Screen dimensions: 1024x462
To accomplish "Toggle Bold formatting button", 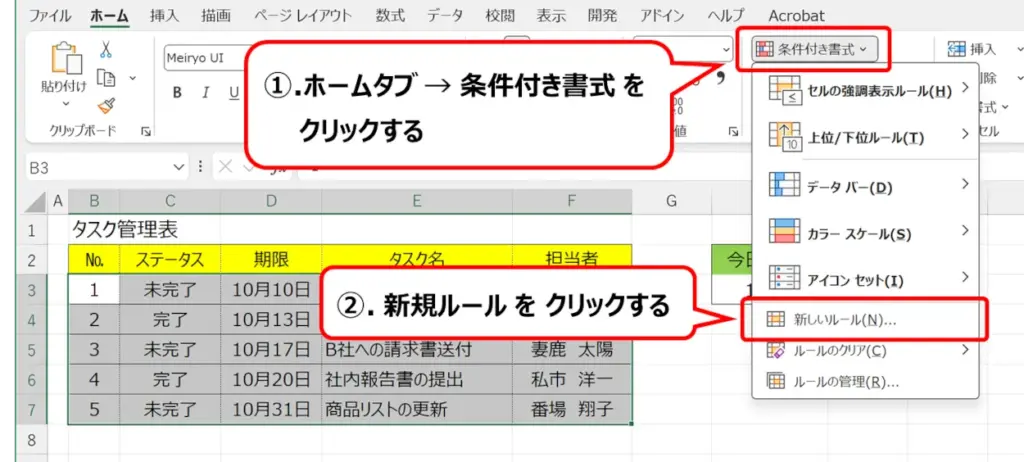I will 177,93.
